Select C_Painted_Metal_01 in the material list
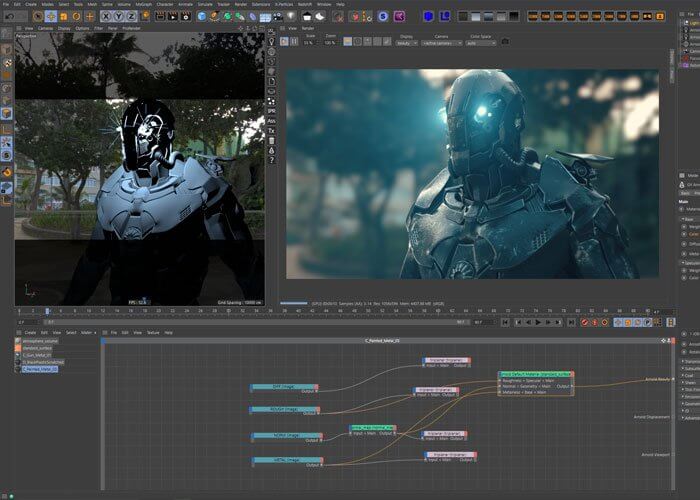The height and width of the screenshot is (500, 700). click(x=42, y=369)
